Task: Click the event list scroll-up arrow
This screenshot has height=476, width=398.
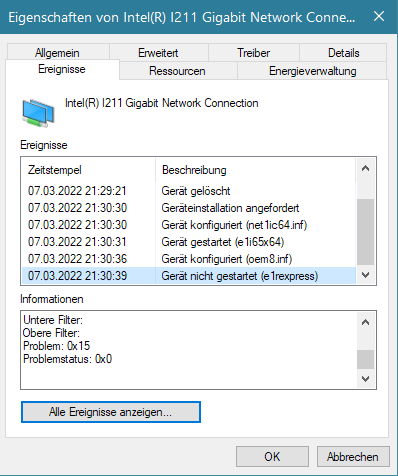Action: click(366, 168)
